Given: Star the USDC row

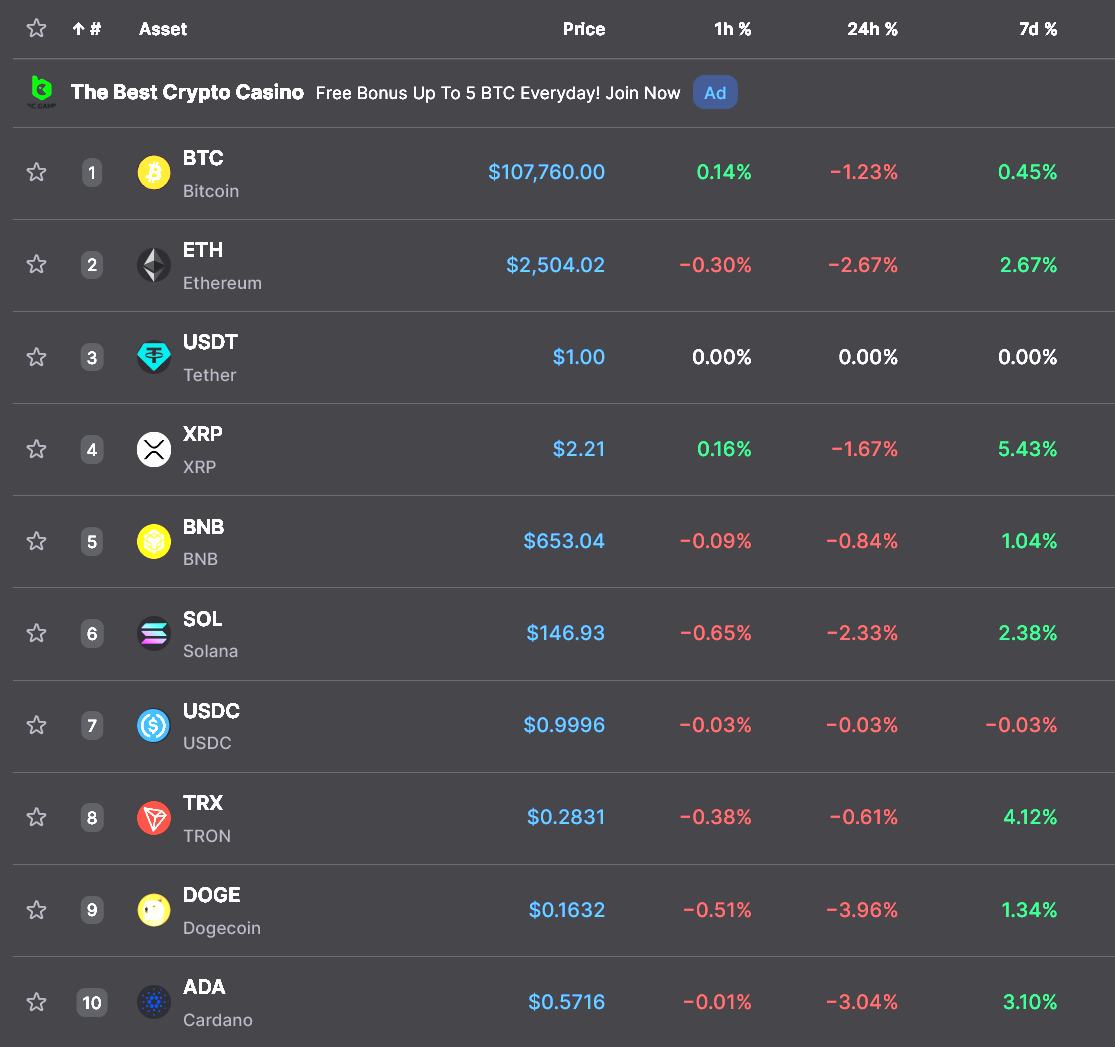Looking at the screenshot, I should coord(36,725).
